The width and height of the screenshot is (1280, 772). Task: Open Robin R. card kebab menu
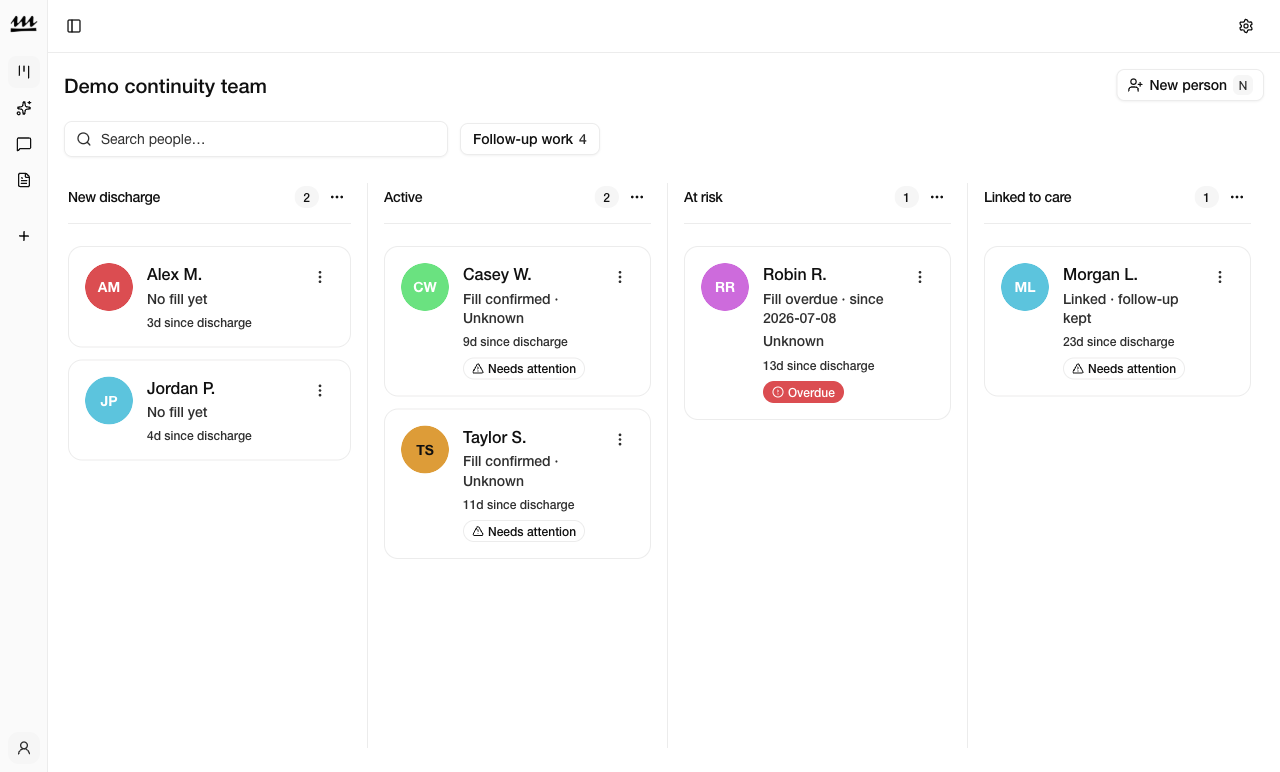(x=920, y=277)
